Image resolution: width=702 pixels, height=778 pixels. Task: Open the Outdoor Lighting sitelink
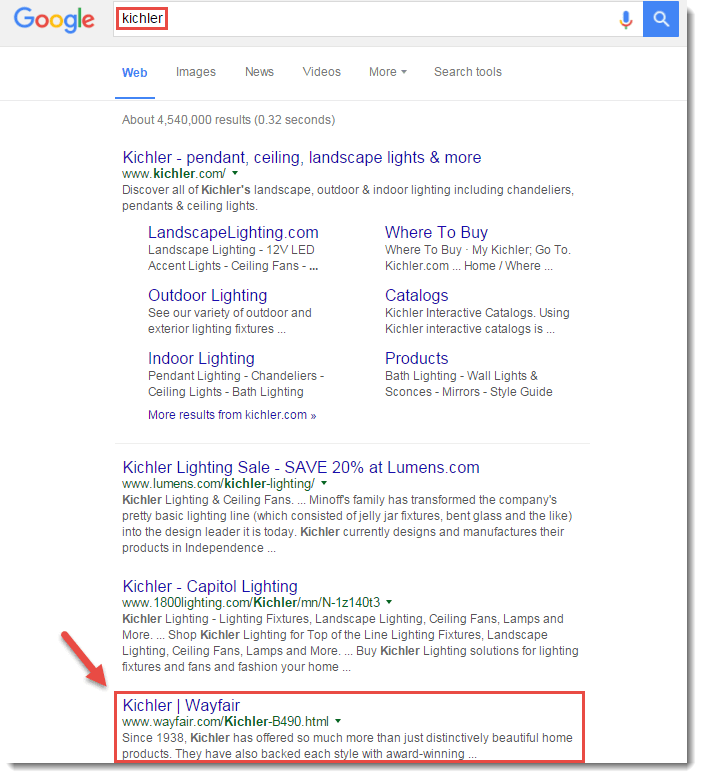(x=207, y=295)
